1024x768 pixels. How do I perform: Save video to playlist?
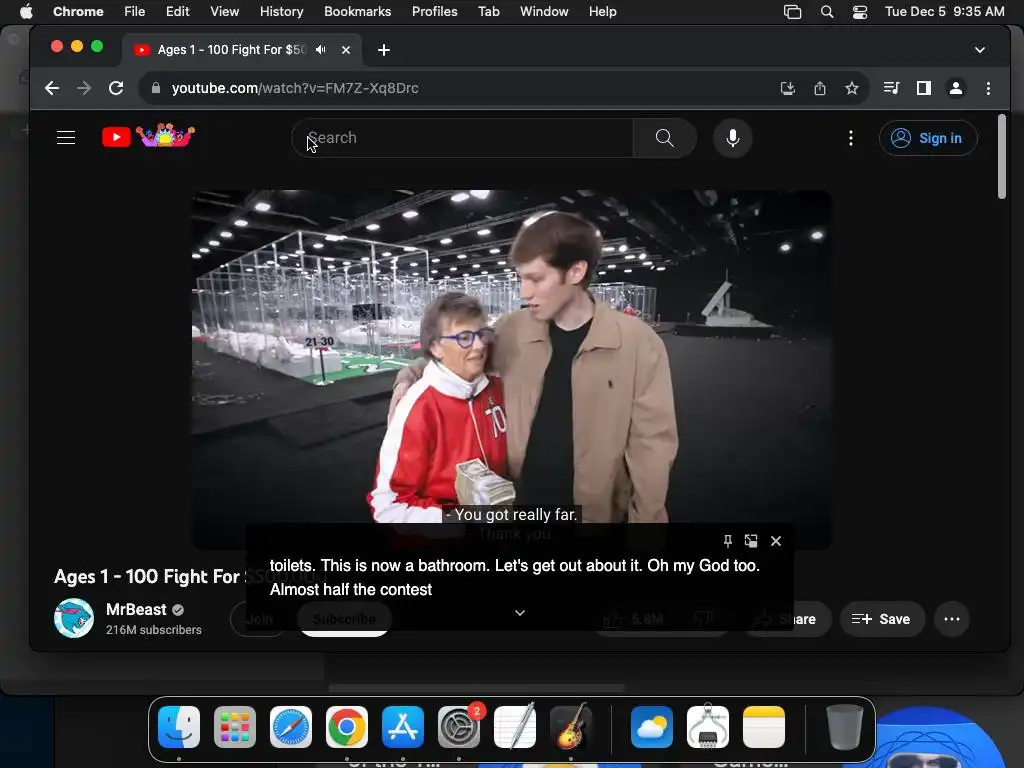point(882,619)
